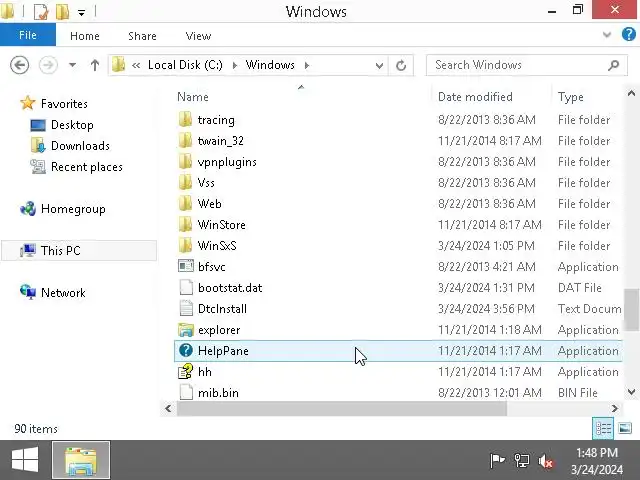Open the taskbar clock showing 1:48 PM
The image size is (640, 480).
click(x=597, y=461)
